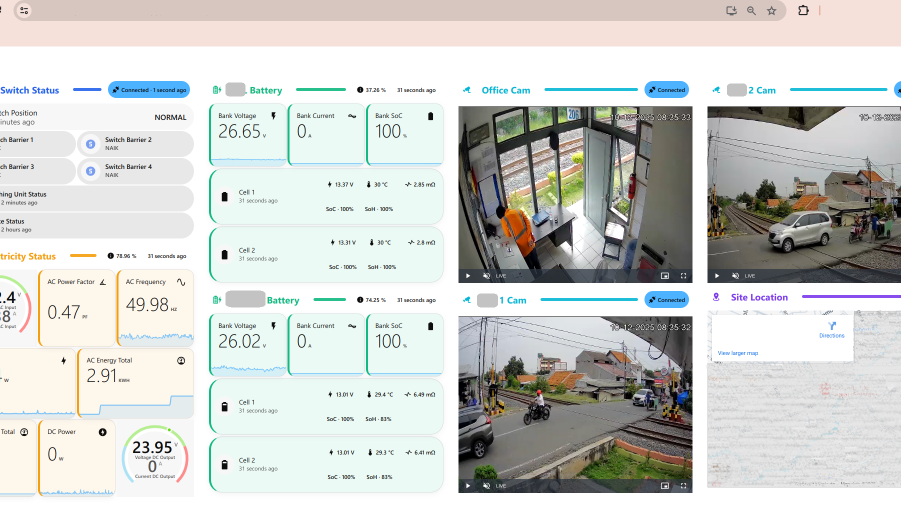Image resolution: width=901 pixels, height=507 pixels.
Task: Toggle picture-in-picture on bottom-left camera feed
Action: pos(665,486)
